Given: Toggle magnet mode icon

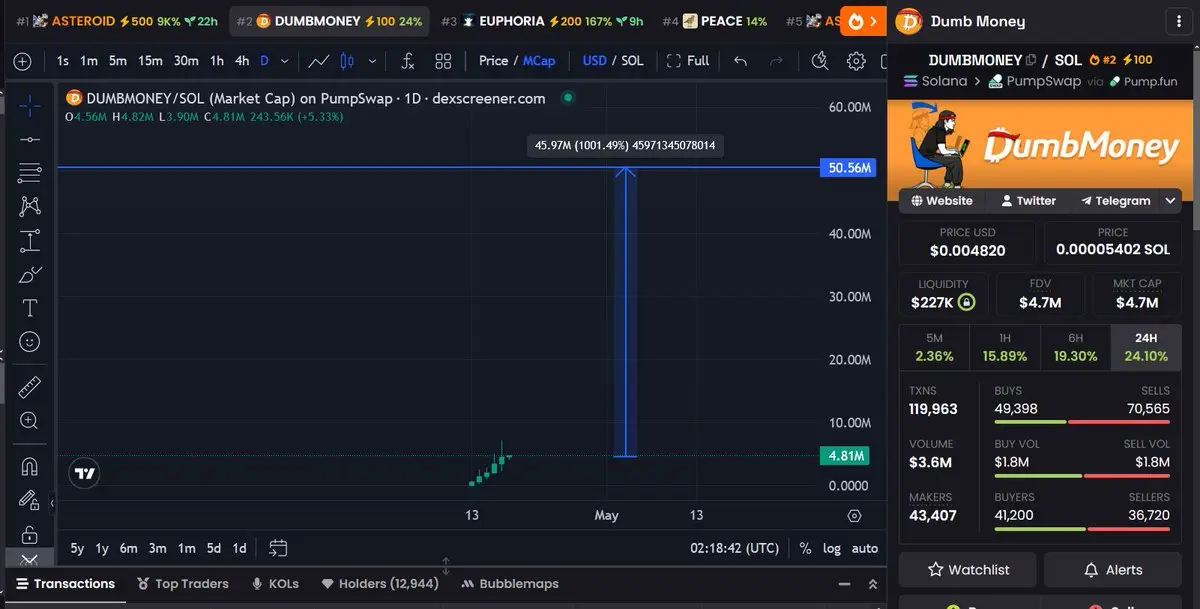Looking at the screenshot, I should coord(30,466).
